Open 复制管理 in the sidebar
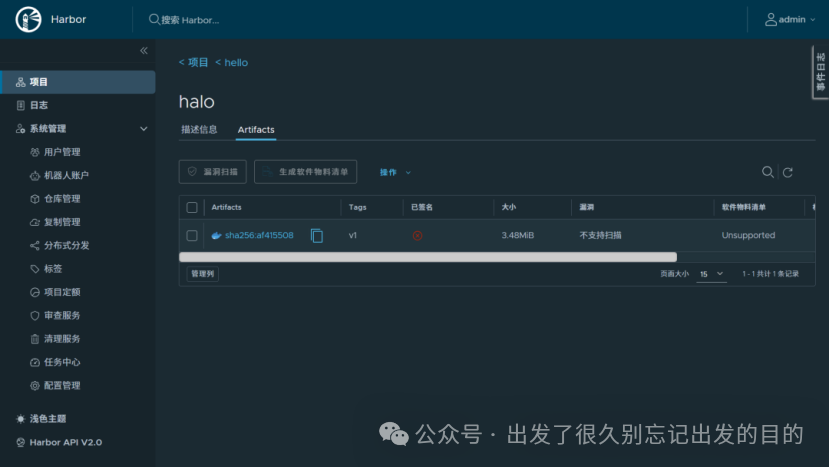 (62, 222)
